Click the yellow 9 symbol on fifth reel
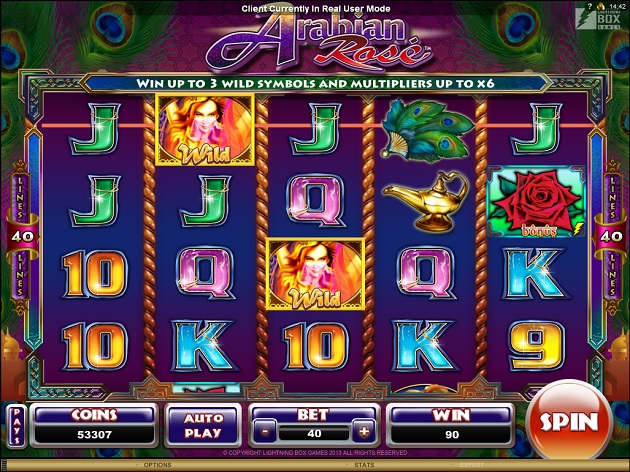Image resolution: width=630 pixels, height=472 pixels. pos(537,345)
